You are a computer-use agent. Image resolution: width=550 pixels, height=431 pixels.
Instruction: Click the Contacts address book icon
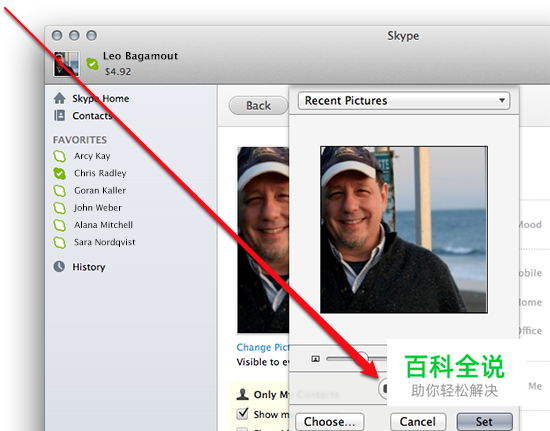click(59, 115)
